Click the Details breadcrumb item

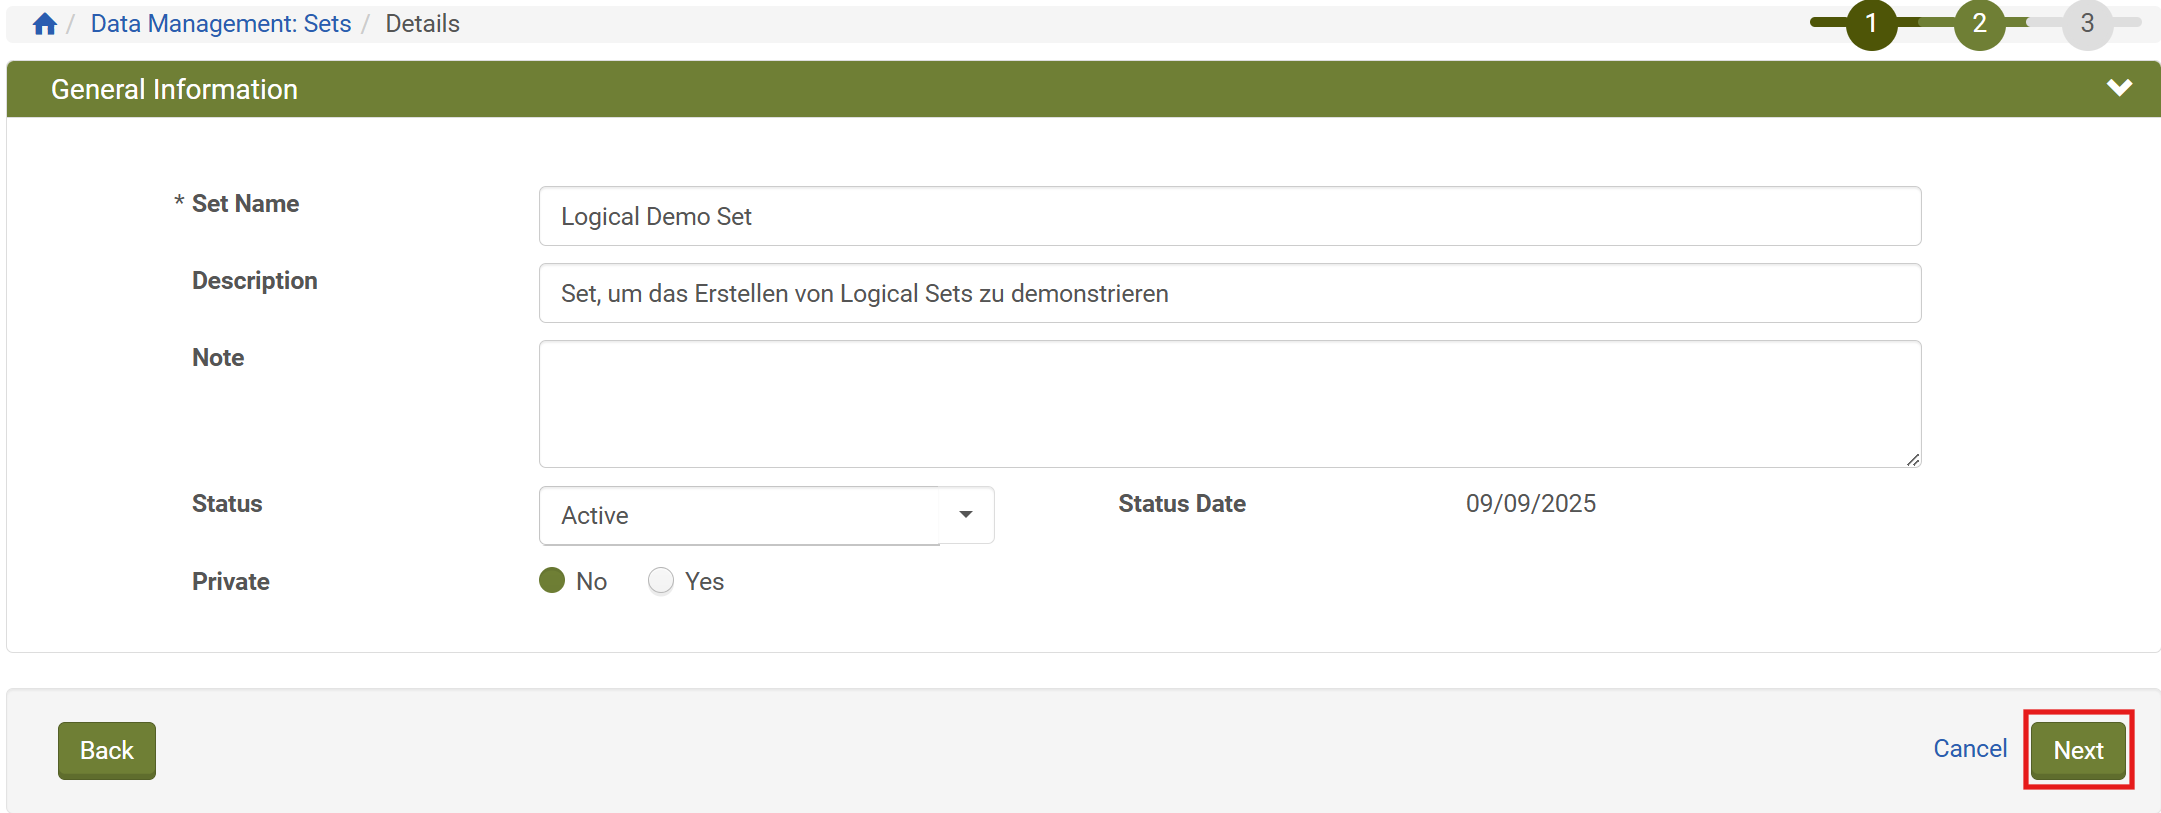pos(422,23)
